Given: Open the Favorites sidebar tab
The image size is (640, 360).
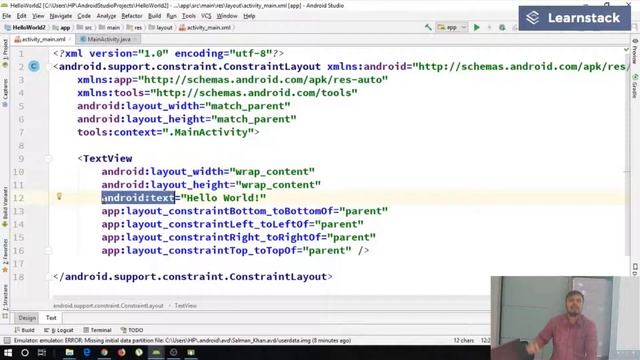Looking at the screenshot, I should (x=5, y=256).
